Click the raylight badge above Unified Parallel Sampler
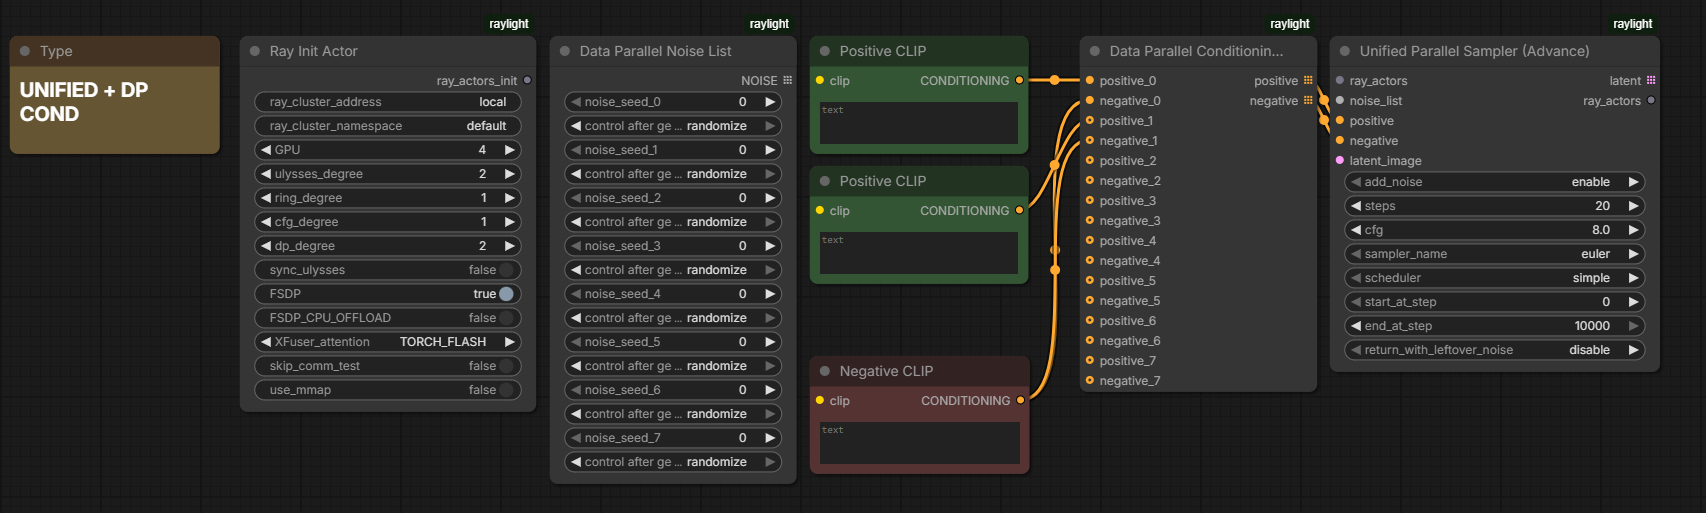This screenshot has width=1706, height=513. pyautogui.click(x=1633, y=24)
